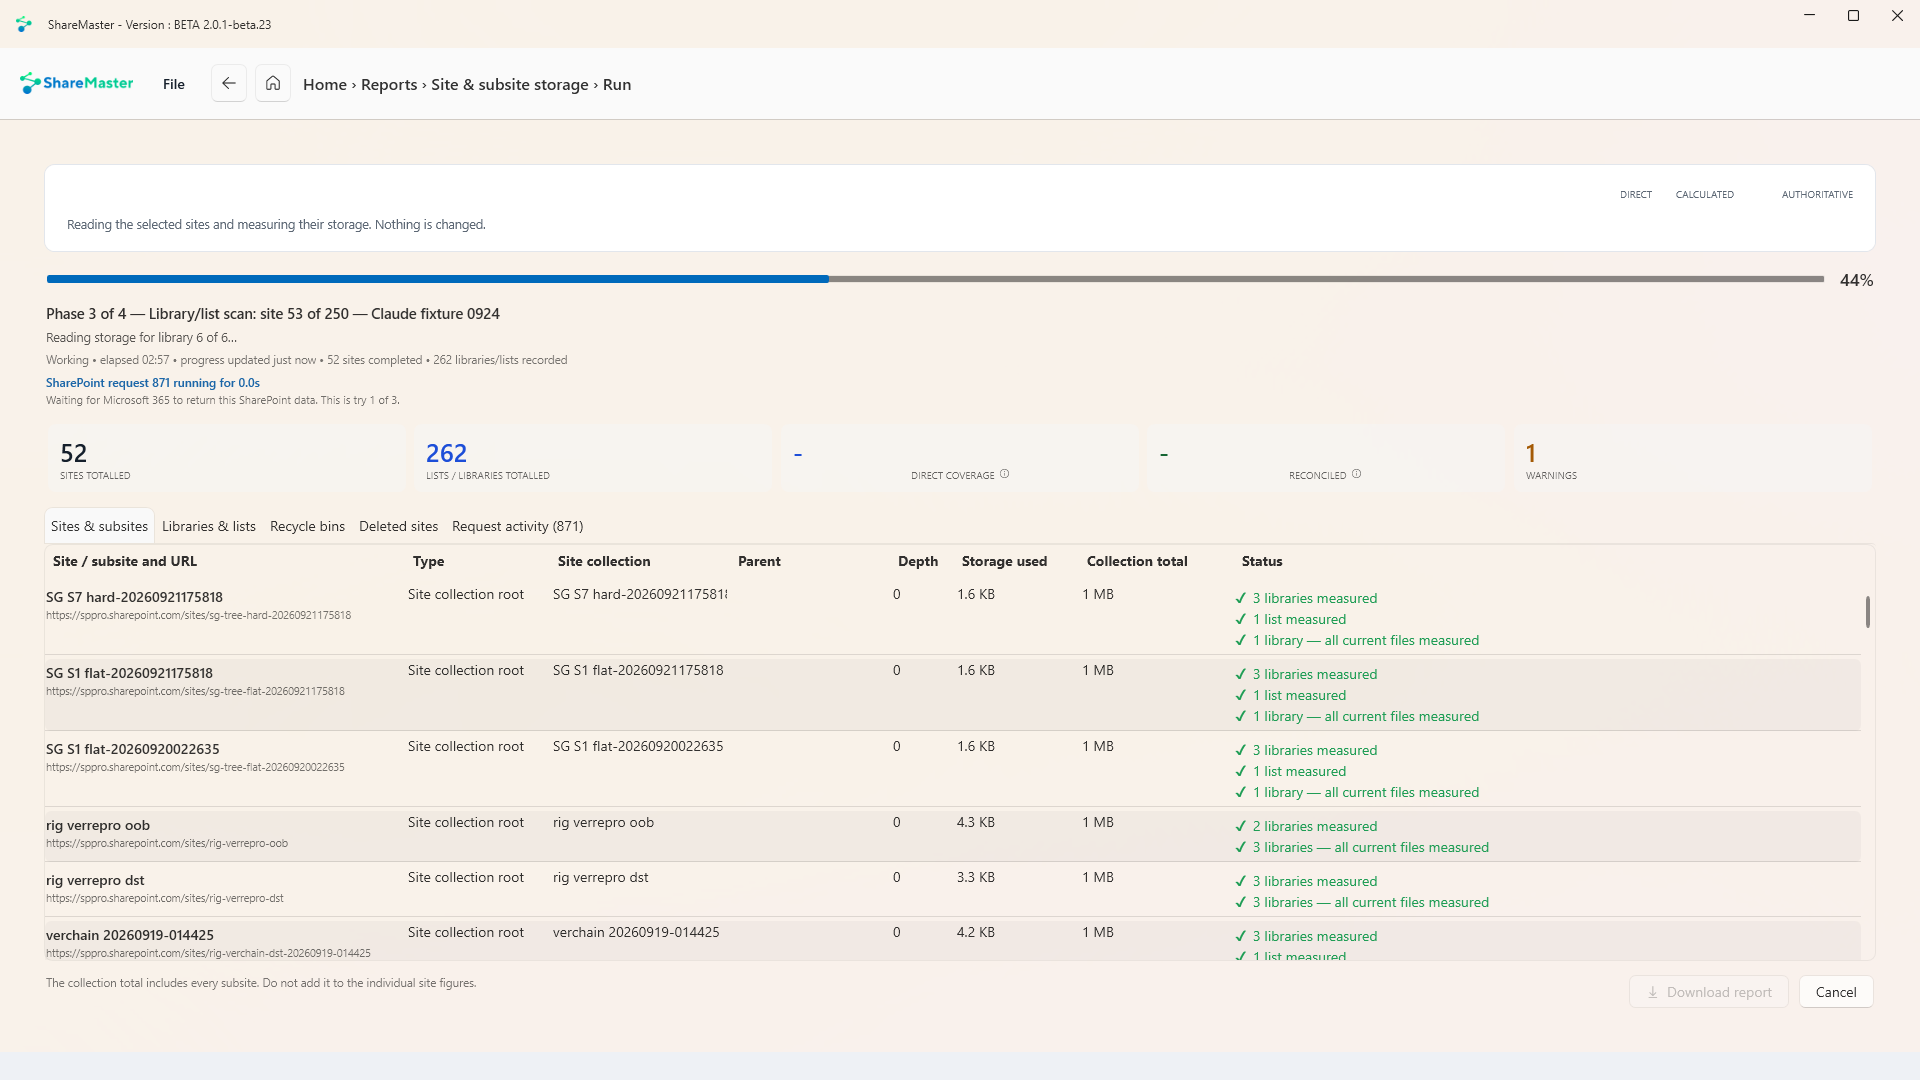Open the Deleted sites tab
This screenshot has height=1080, width=1920.
[398, 526]
